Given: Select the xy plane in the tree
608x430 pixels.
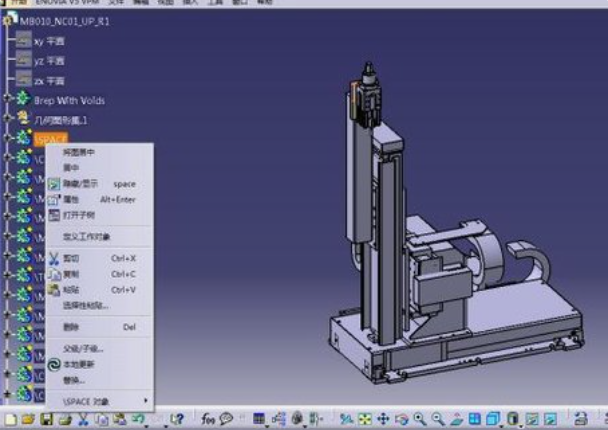Looking at the screenshot, I should (48, 42).
